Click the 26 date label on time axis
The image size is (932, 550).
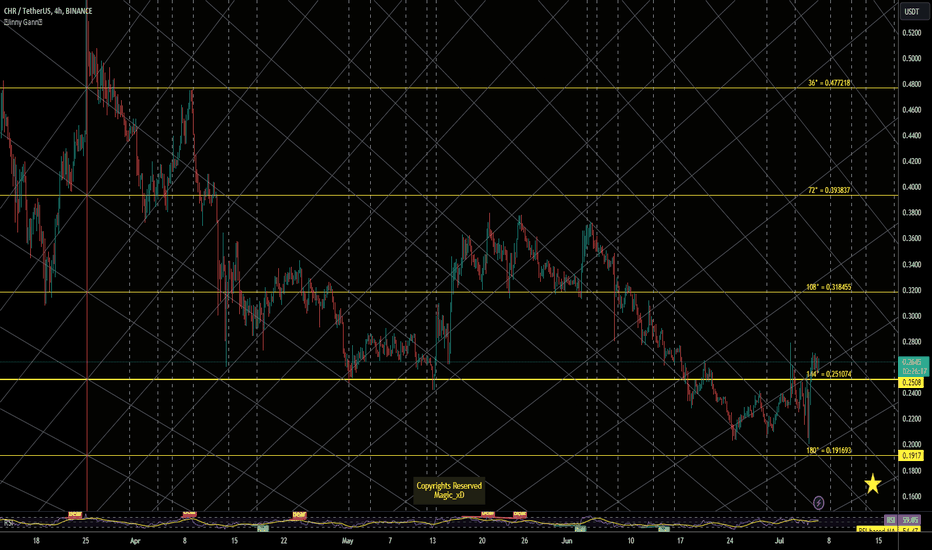(x=524, y=541)
